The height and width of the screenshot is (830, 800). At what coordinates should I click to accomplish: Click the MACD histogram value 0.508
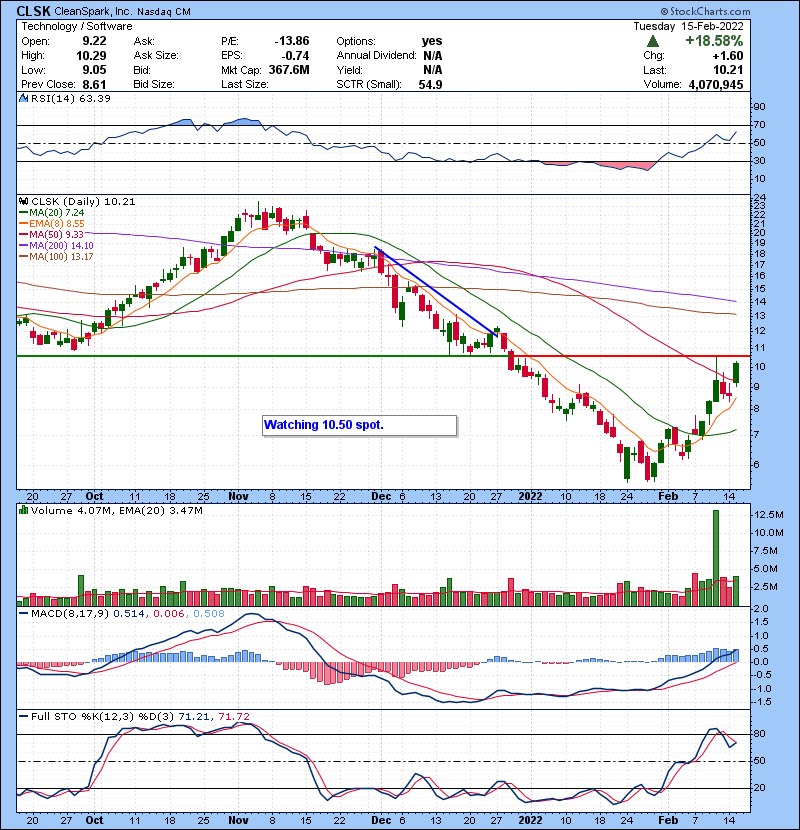[209, 614]
